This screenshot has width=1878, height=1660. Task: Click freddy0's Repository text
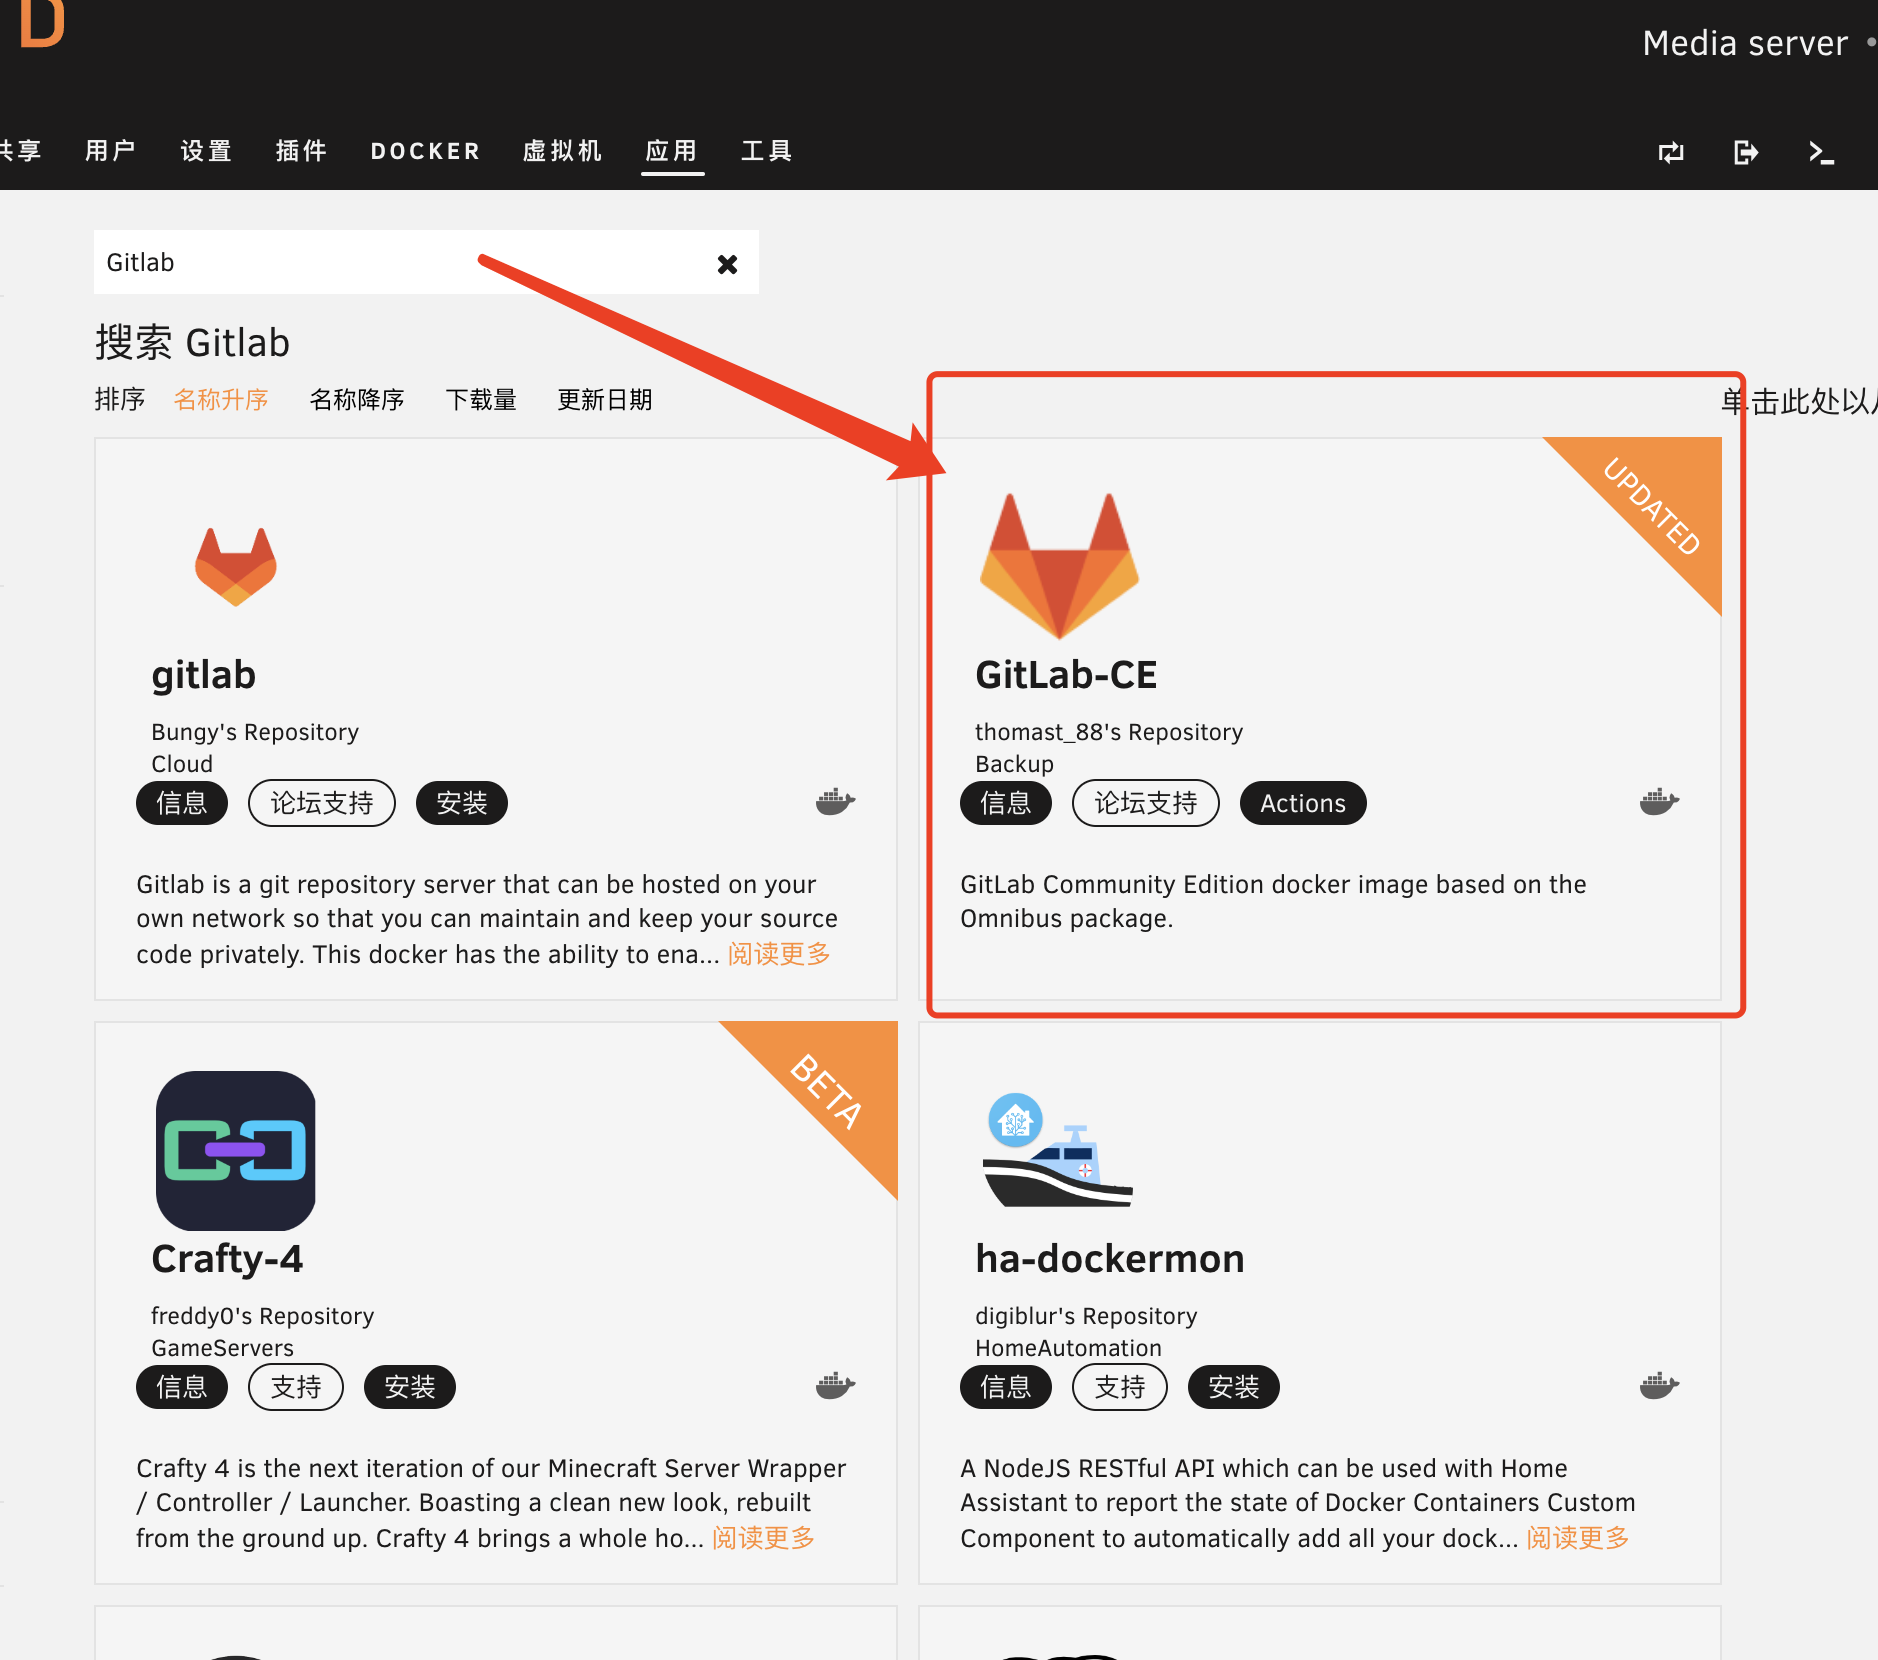[x=263, y=1316]
